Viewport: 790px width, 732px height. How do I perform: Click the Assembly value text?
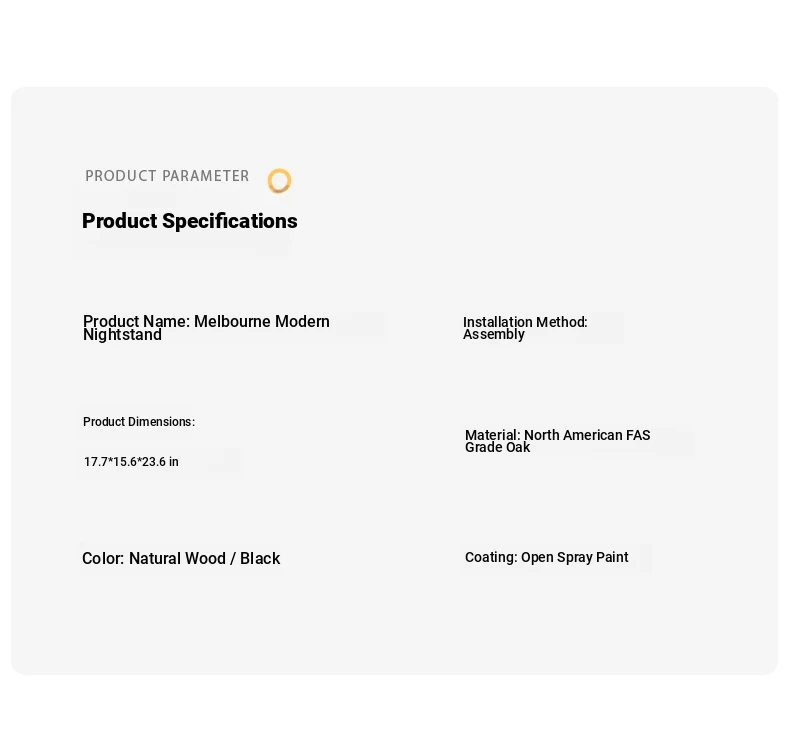tap(494, 335)
